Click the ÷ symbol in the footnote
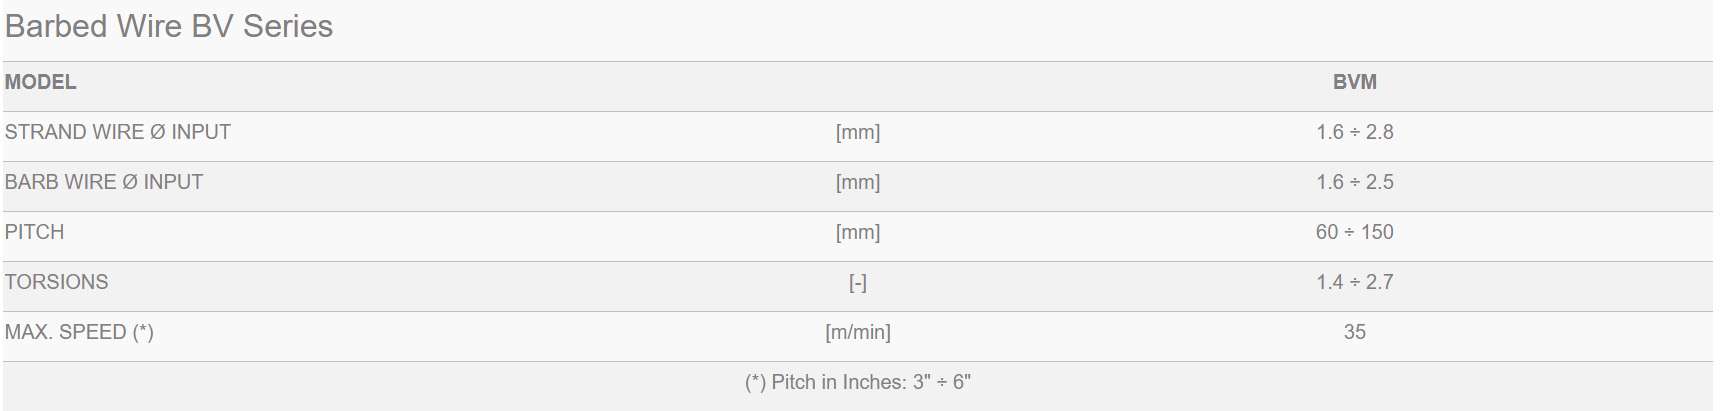This screenshot has width=1730, height=411. [x=942, y=383]
